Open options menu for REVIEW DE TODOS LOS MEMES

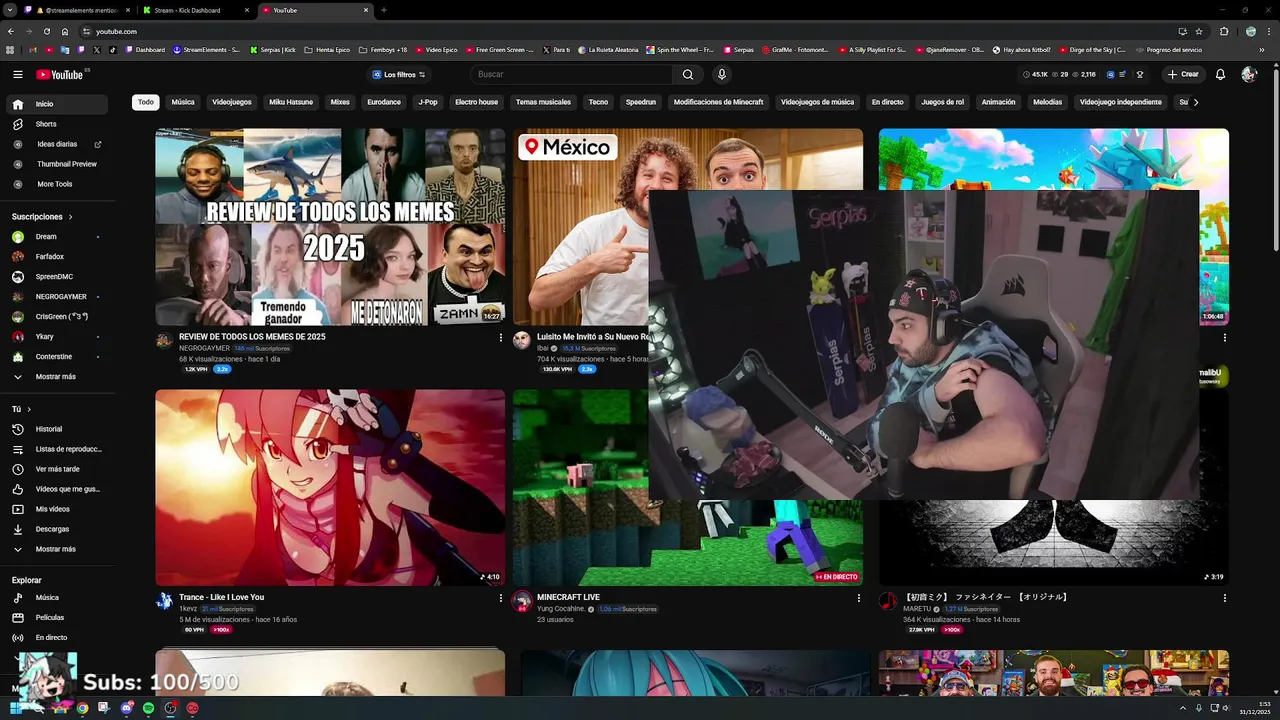(x=501, y=338)
